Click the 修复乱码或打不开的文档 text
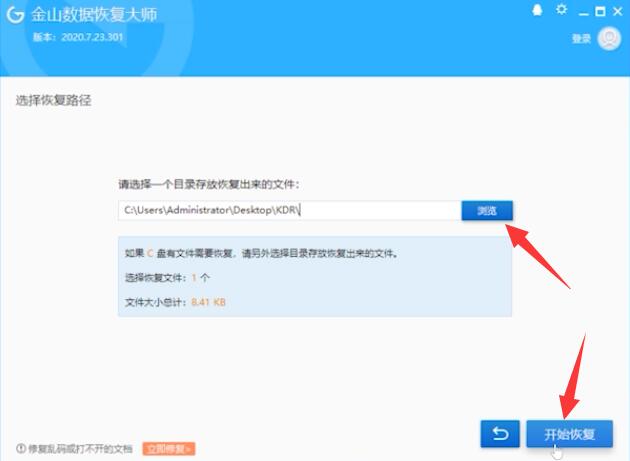The image size is (630, 461). [x=80, y=449]
